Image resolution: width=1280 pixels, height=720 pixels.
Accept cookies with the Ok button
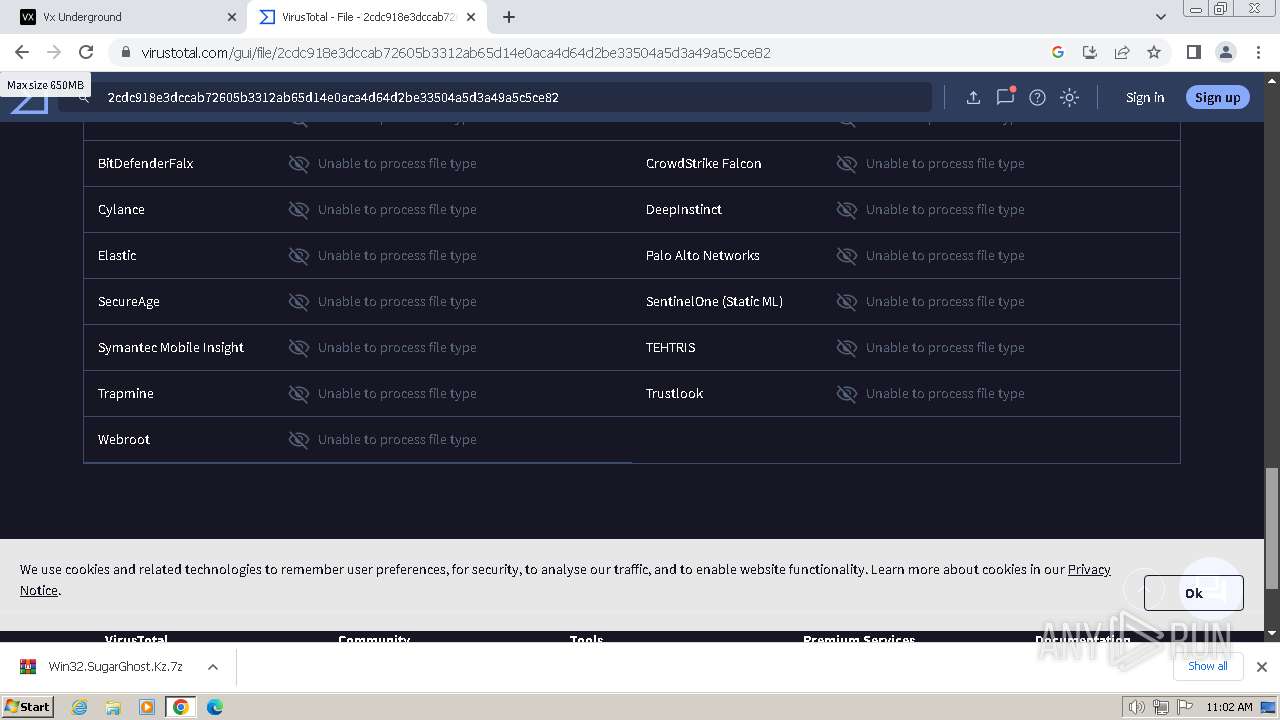click(x=1193, y=593)
